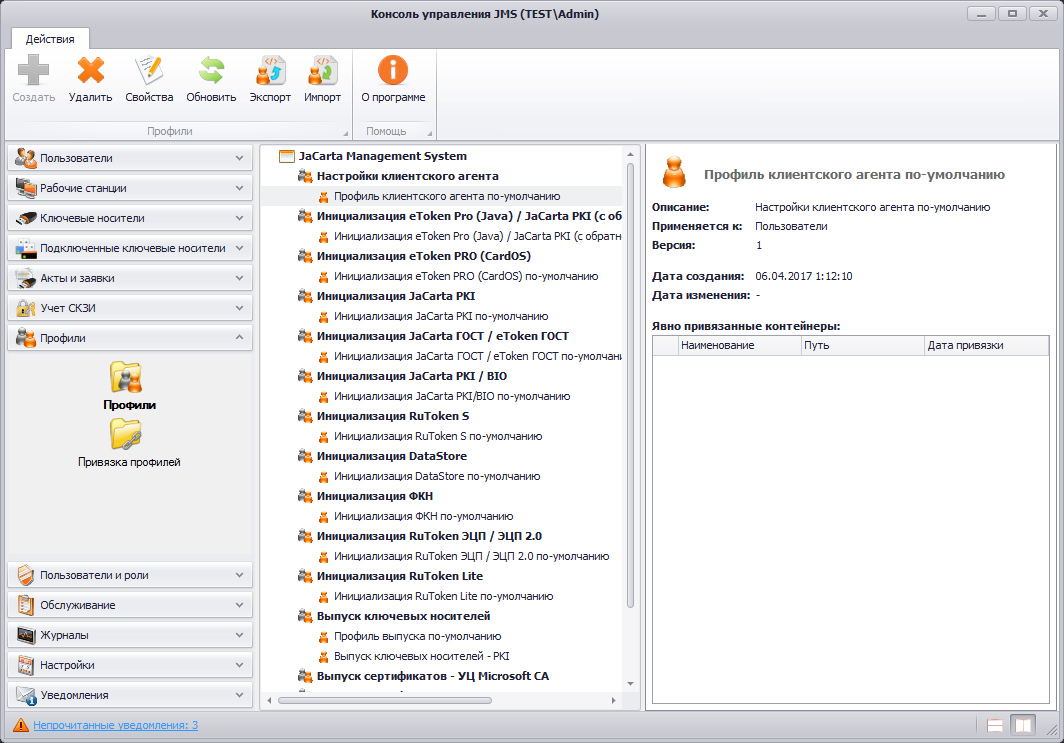Expand the Пользователи section chevron
Image resolution: width=1064 pixels, height=743 pixels.
coord(240,158)
